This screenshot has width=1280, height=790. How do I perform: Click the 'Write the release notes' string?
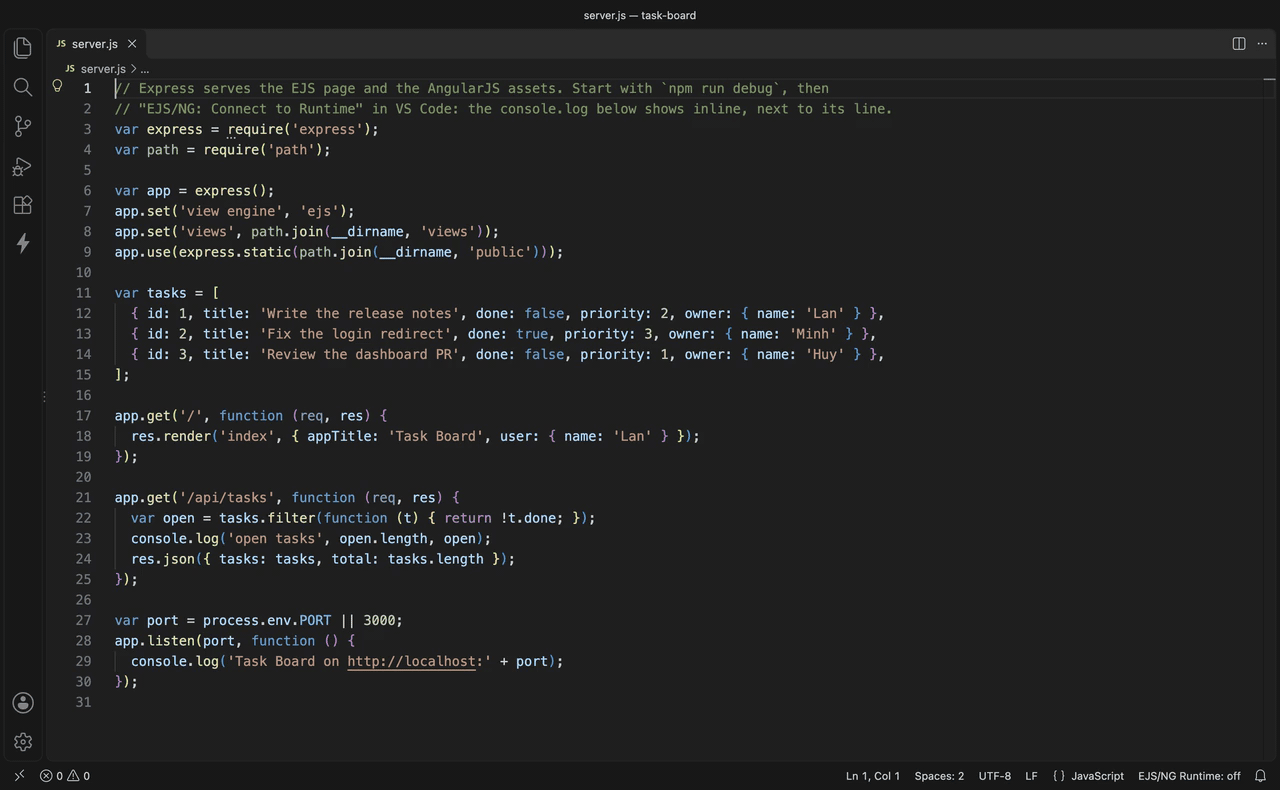click(x=359, y=313)
